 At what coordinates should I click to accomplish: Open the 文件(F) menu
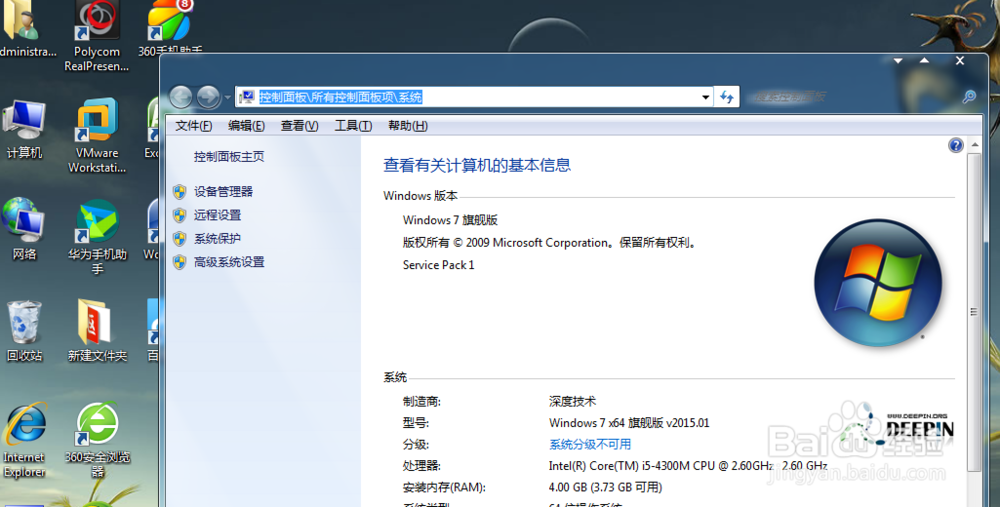(x=193, y=126)
